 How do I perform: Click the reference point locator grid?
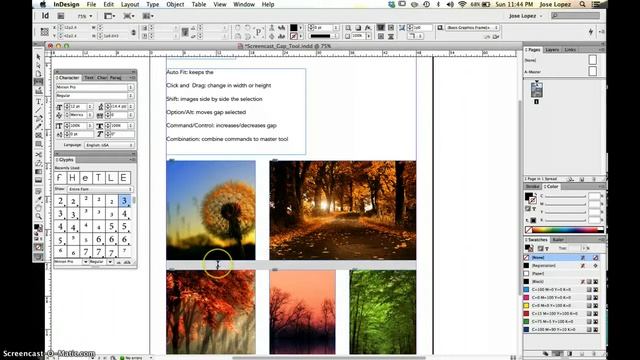[x=44, y=31]
